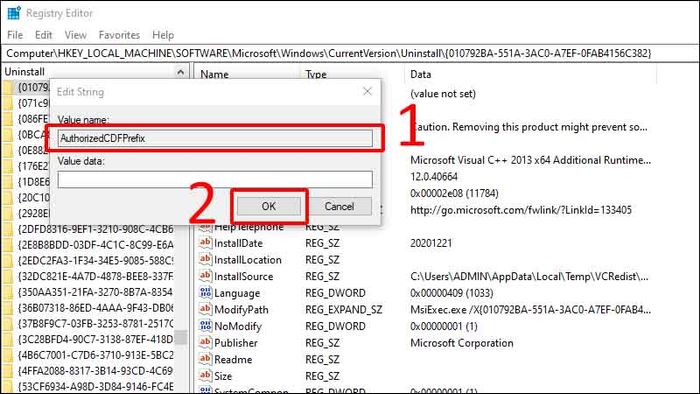The height and width of the screenshot is (394, 700).
Task: Click the 12.0.40664 version data cell
Action: [x=433, y=177]
